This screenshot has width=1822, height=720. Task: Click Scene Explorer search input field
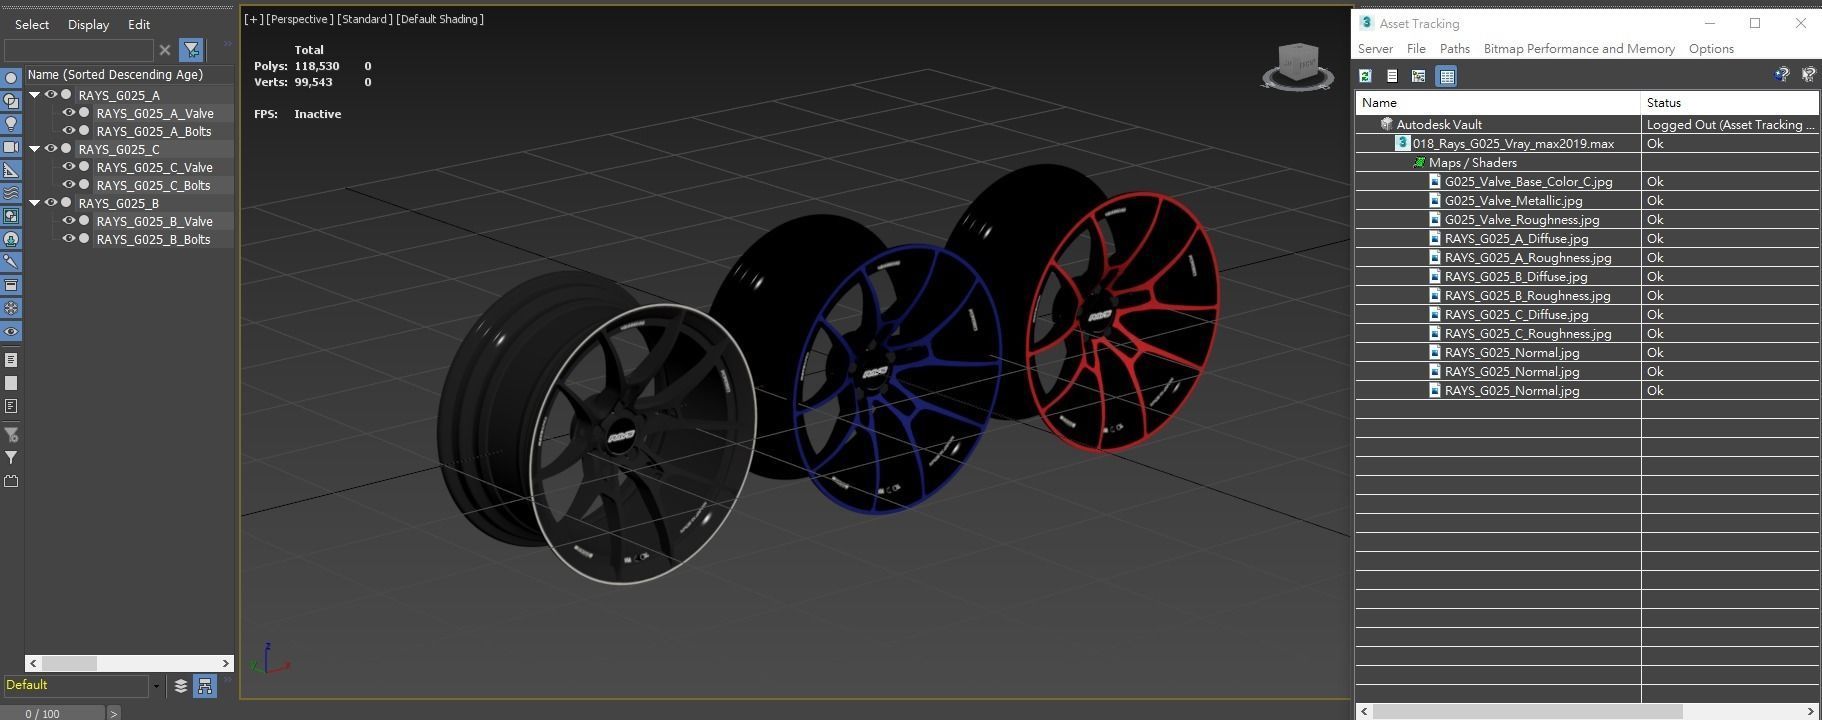coord(78,50)
